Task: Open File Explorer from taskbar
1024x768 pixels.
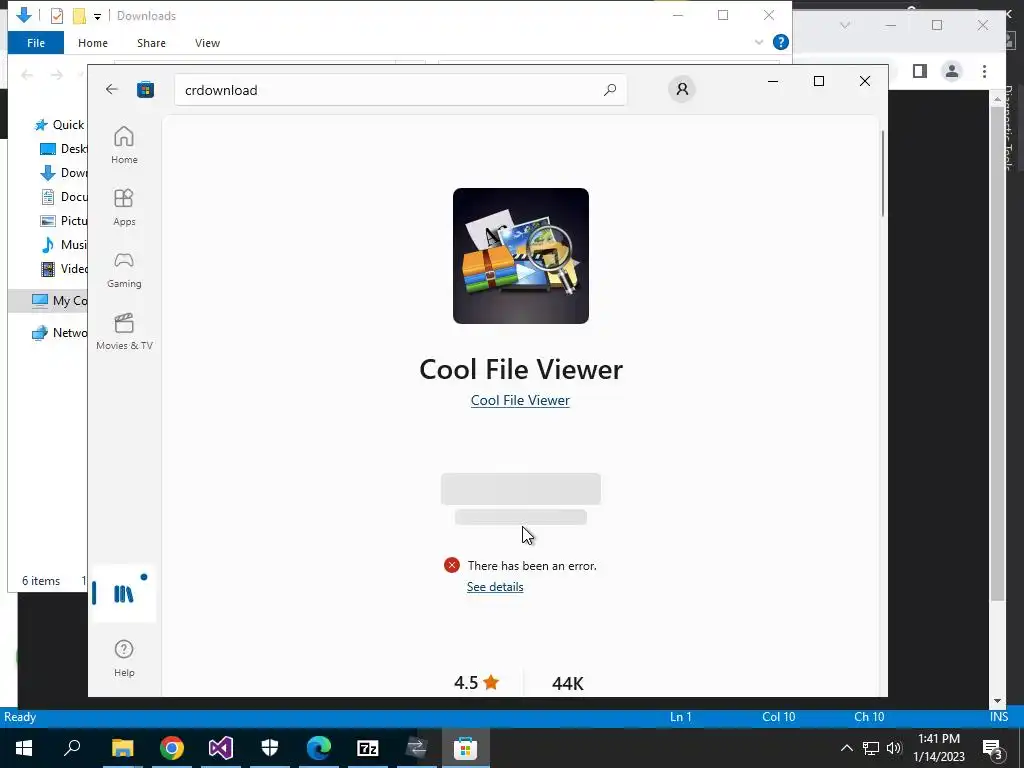Action: 122,748
